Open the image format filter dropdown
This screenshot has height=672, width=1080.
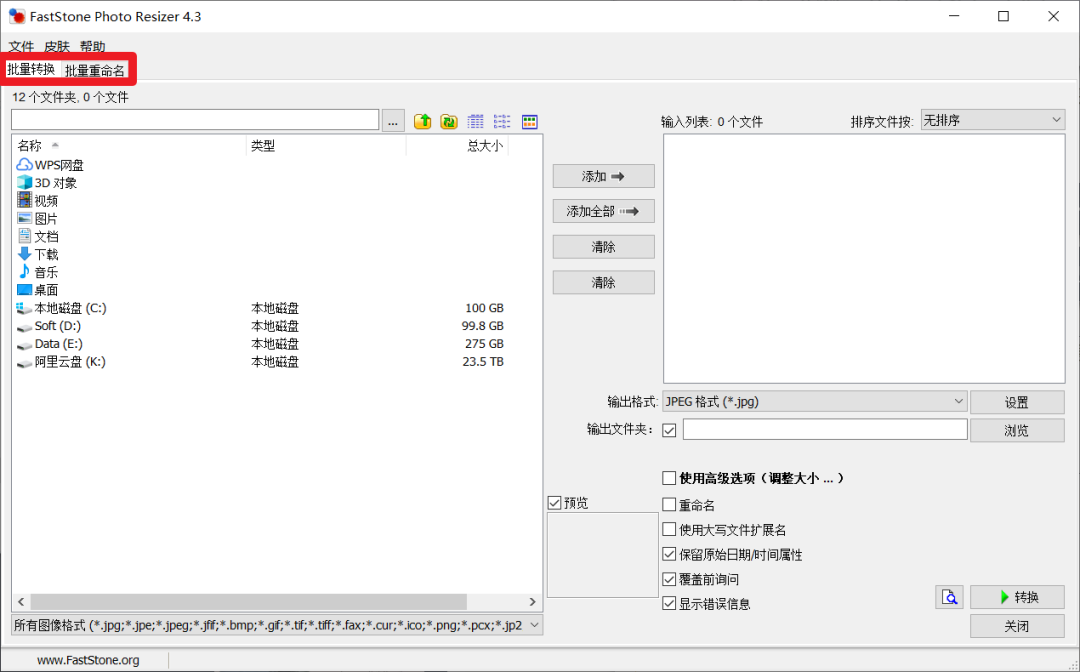276,625
